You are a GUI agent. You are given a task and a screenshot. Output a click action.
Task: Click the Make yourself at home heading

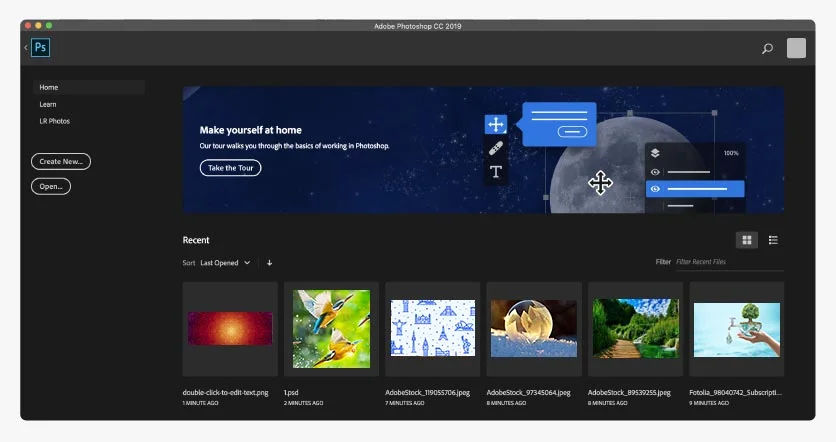click(251, 130)
